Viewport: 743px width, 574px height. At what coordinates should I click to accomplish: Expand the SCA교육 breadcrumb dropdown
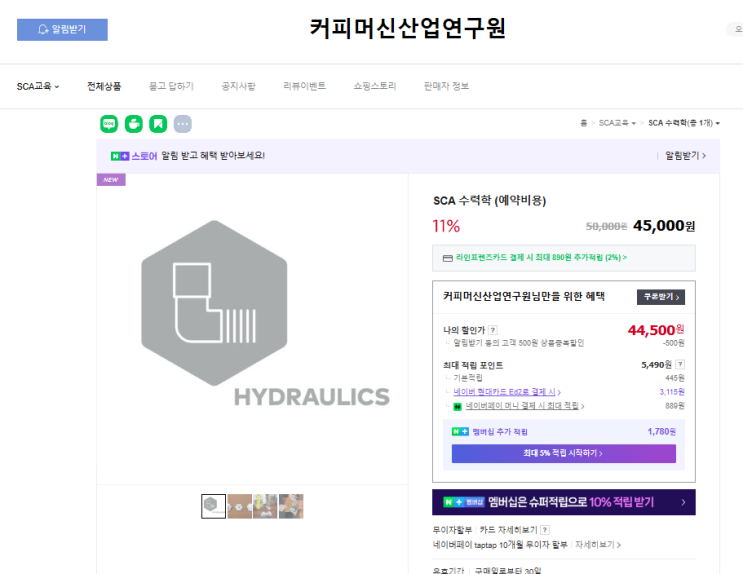617,123
